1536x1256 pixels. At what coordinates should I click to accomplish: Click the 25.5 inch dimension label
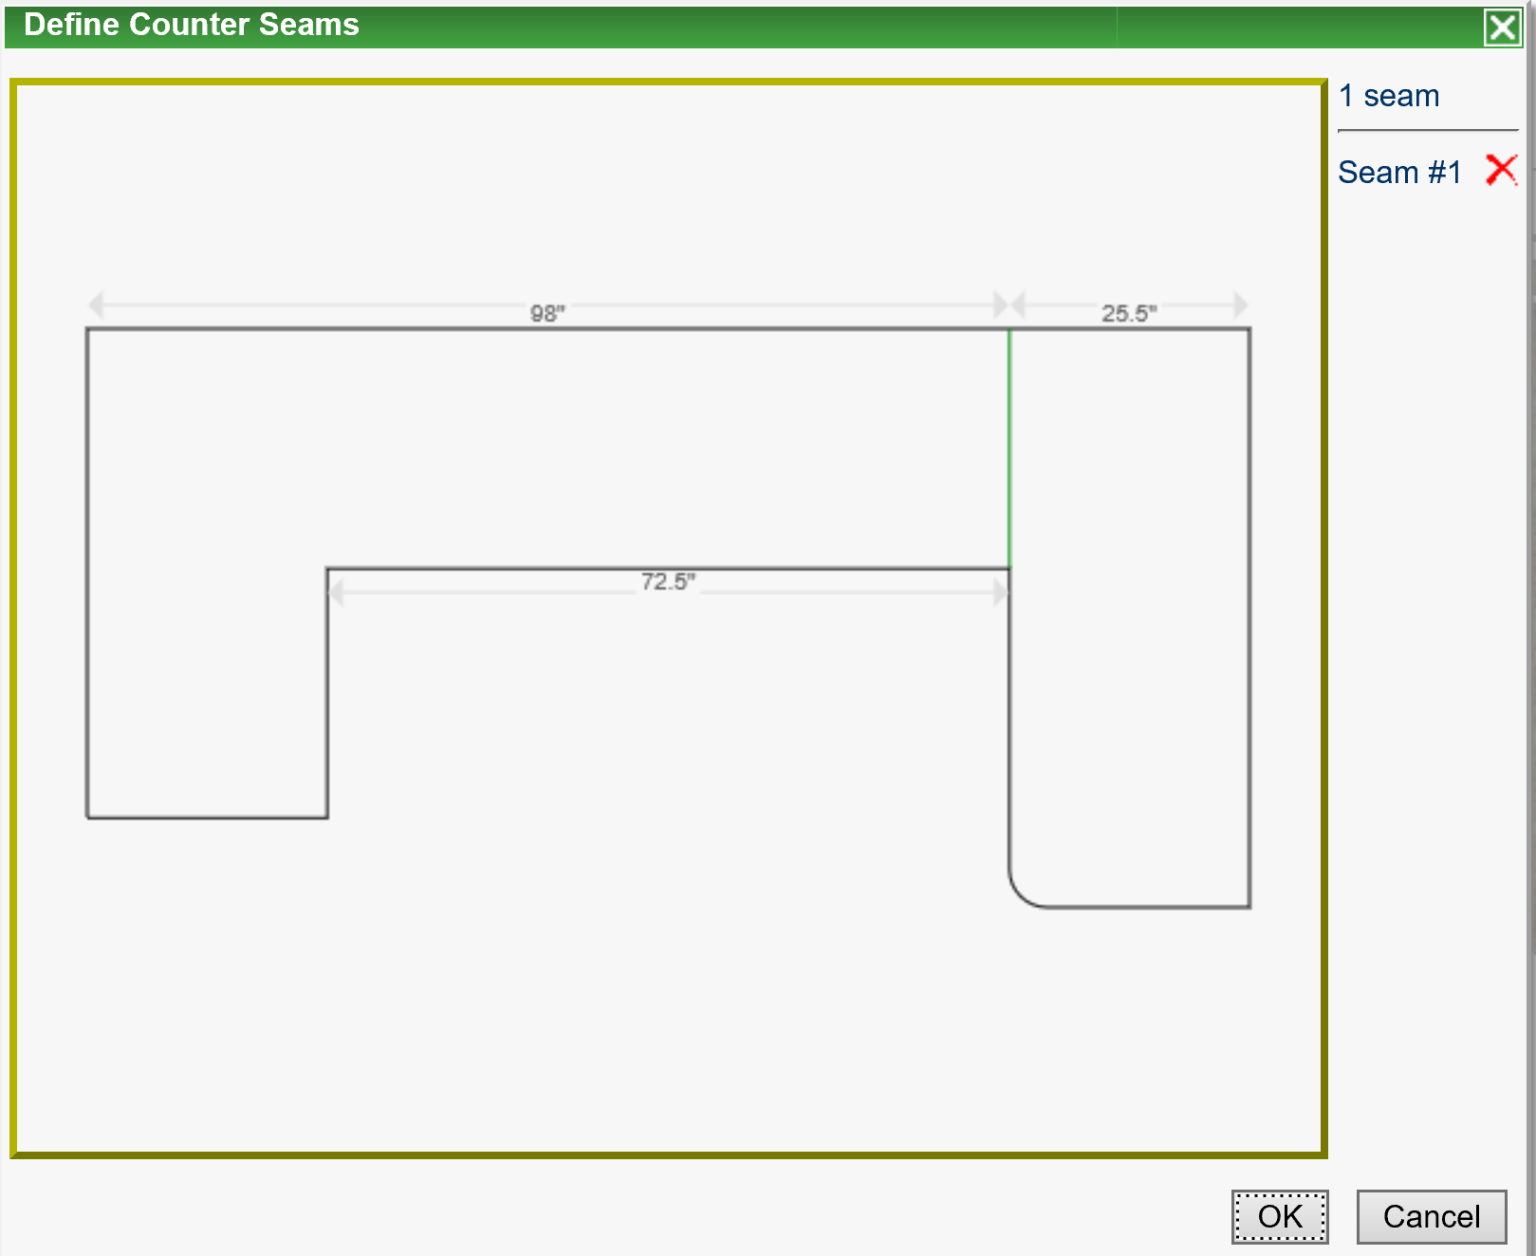(1130, 313)
